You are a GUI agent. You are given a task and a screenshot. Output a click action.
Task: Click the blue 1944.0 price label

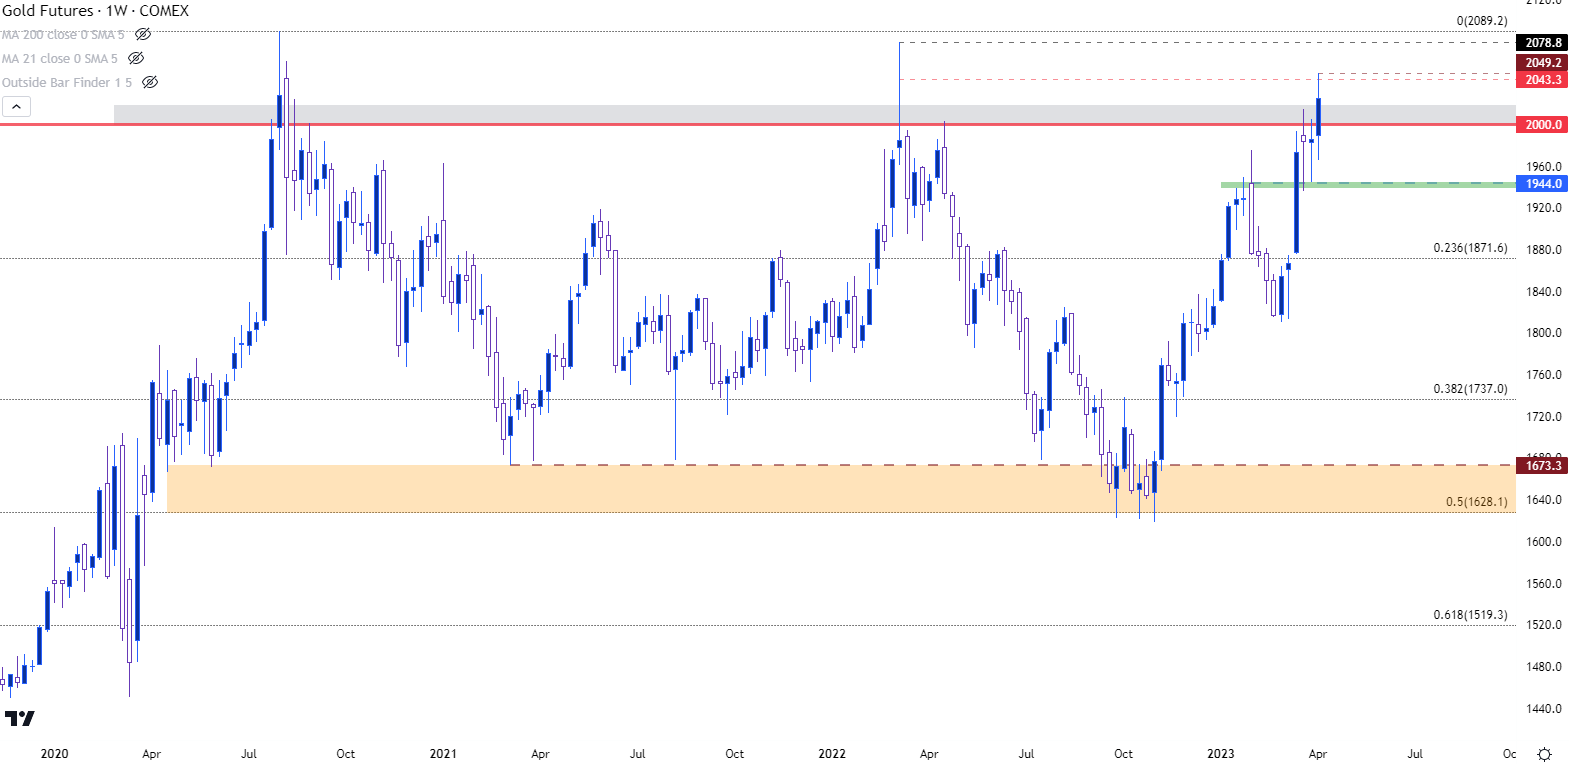pyautogui.click(x=1543, y=184)
